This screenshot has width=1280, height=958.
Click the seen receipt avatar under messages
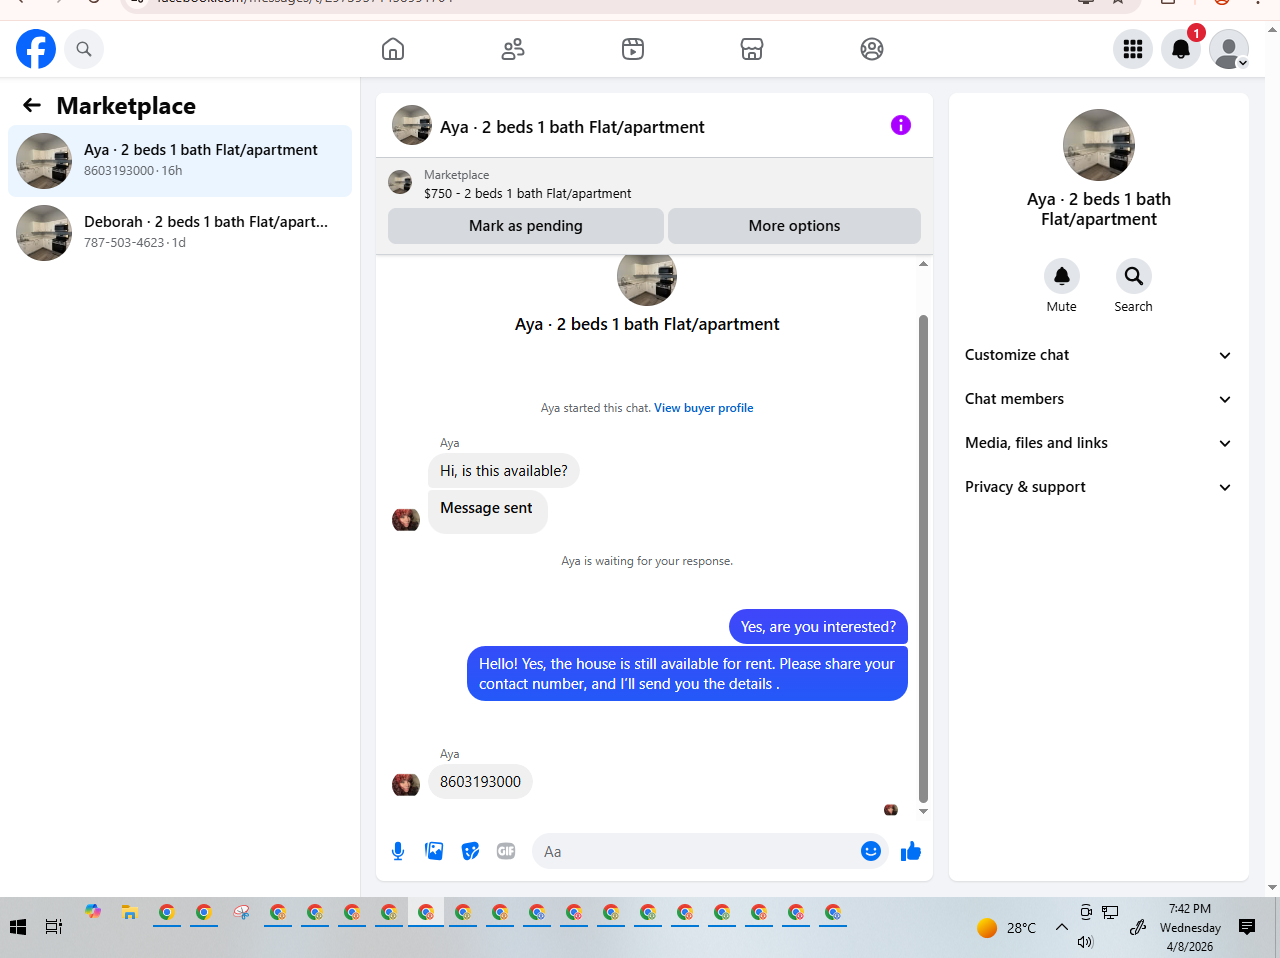pyautogui.click(x=891, y=810)
